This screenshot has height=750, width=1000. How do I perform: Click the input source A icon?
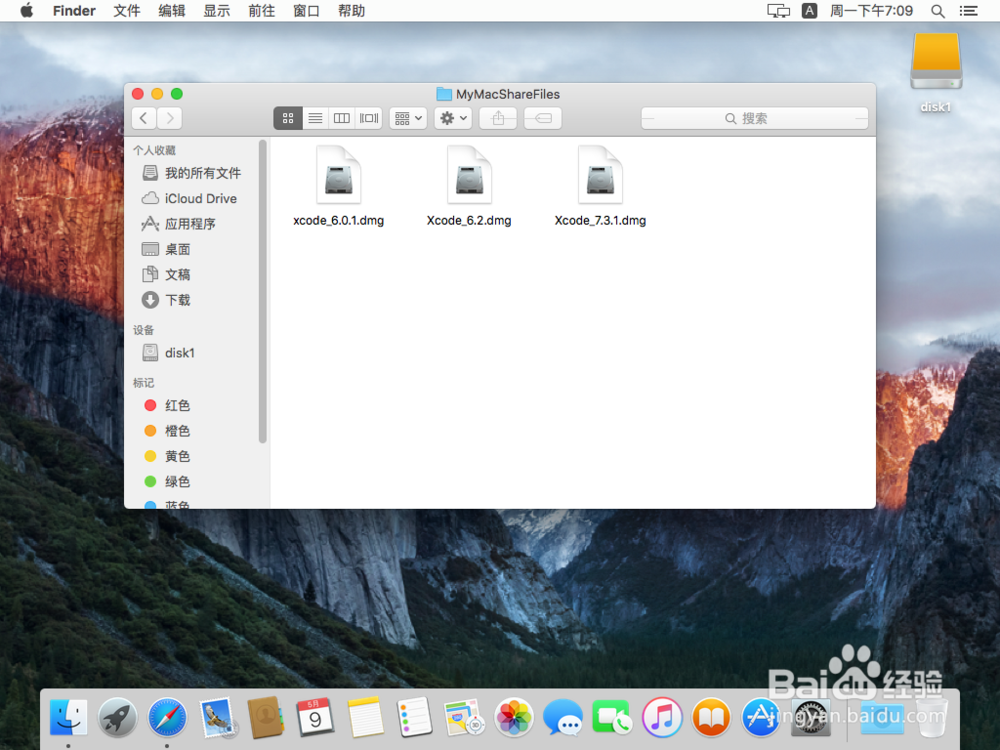point(809,11)
